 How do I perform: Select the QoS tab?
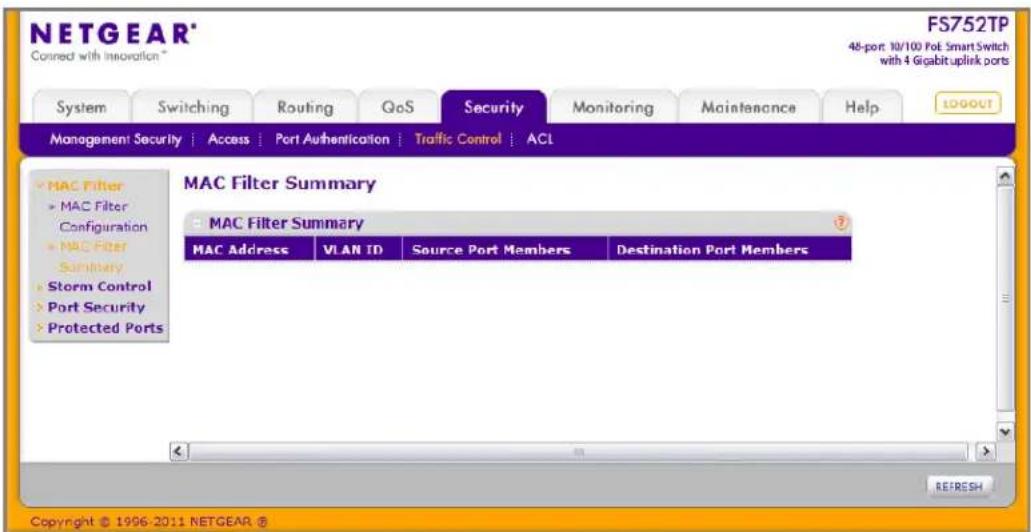[398, 107]
